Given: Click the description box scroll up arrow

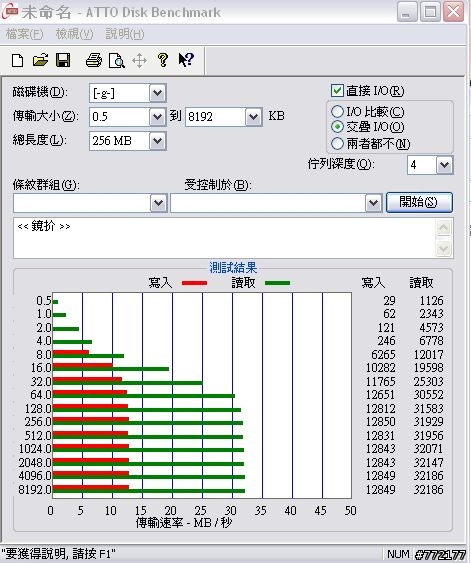Looking at the screenshot, I should (x=444, y=228).
